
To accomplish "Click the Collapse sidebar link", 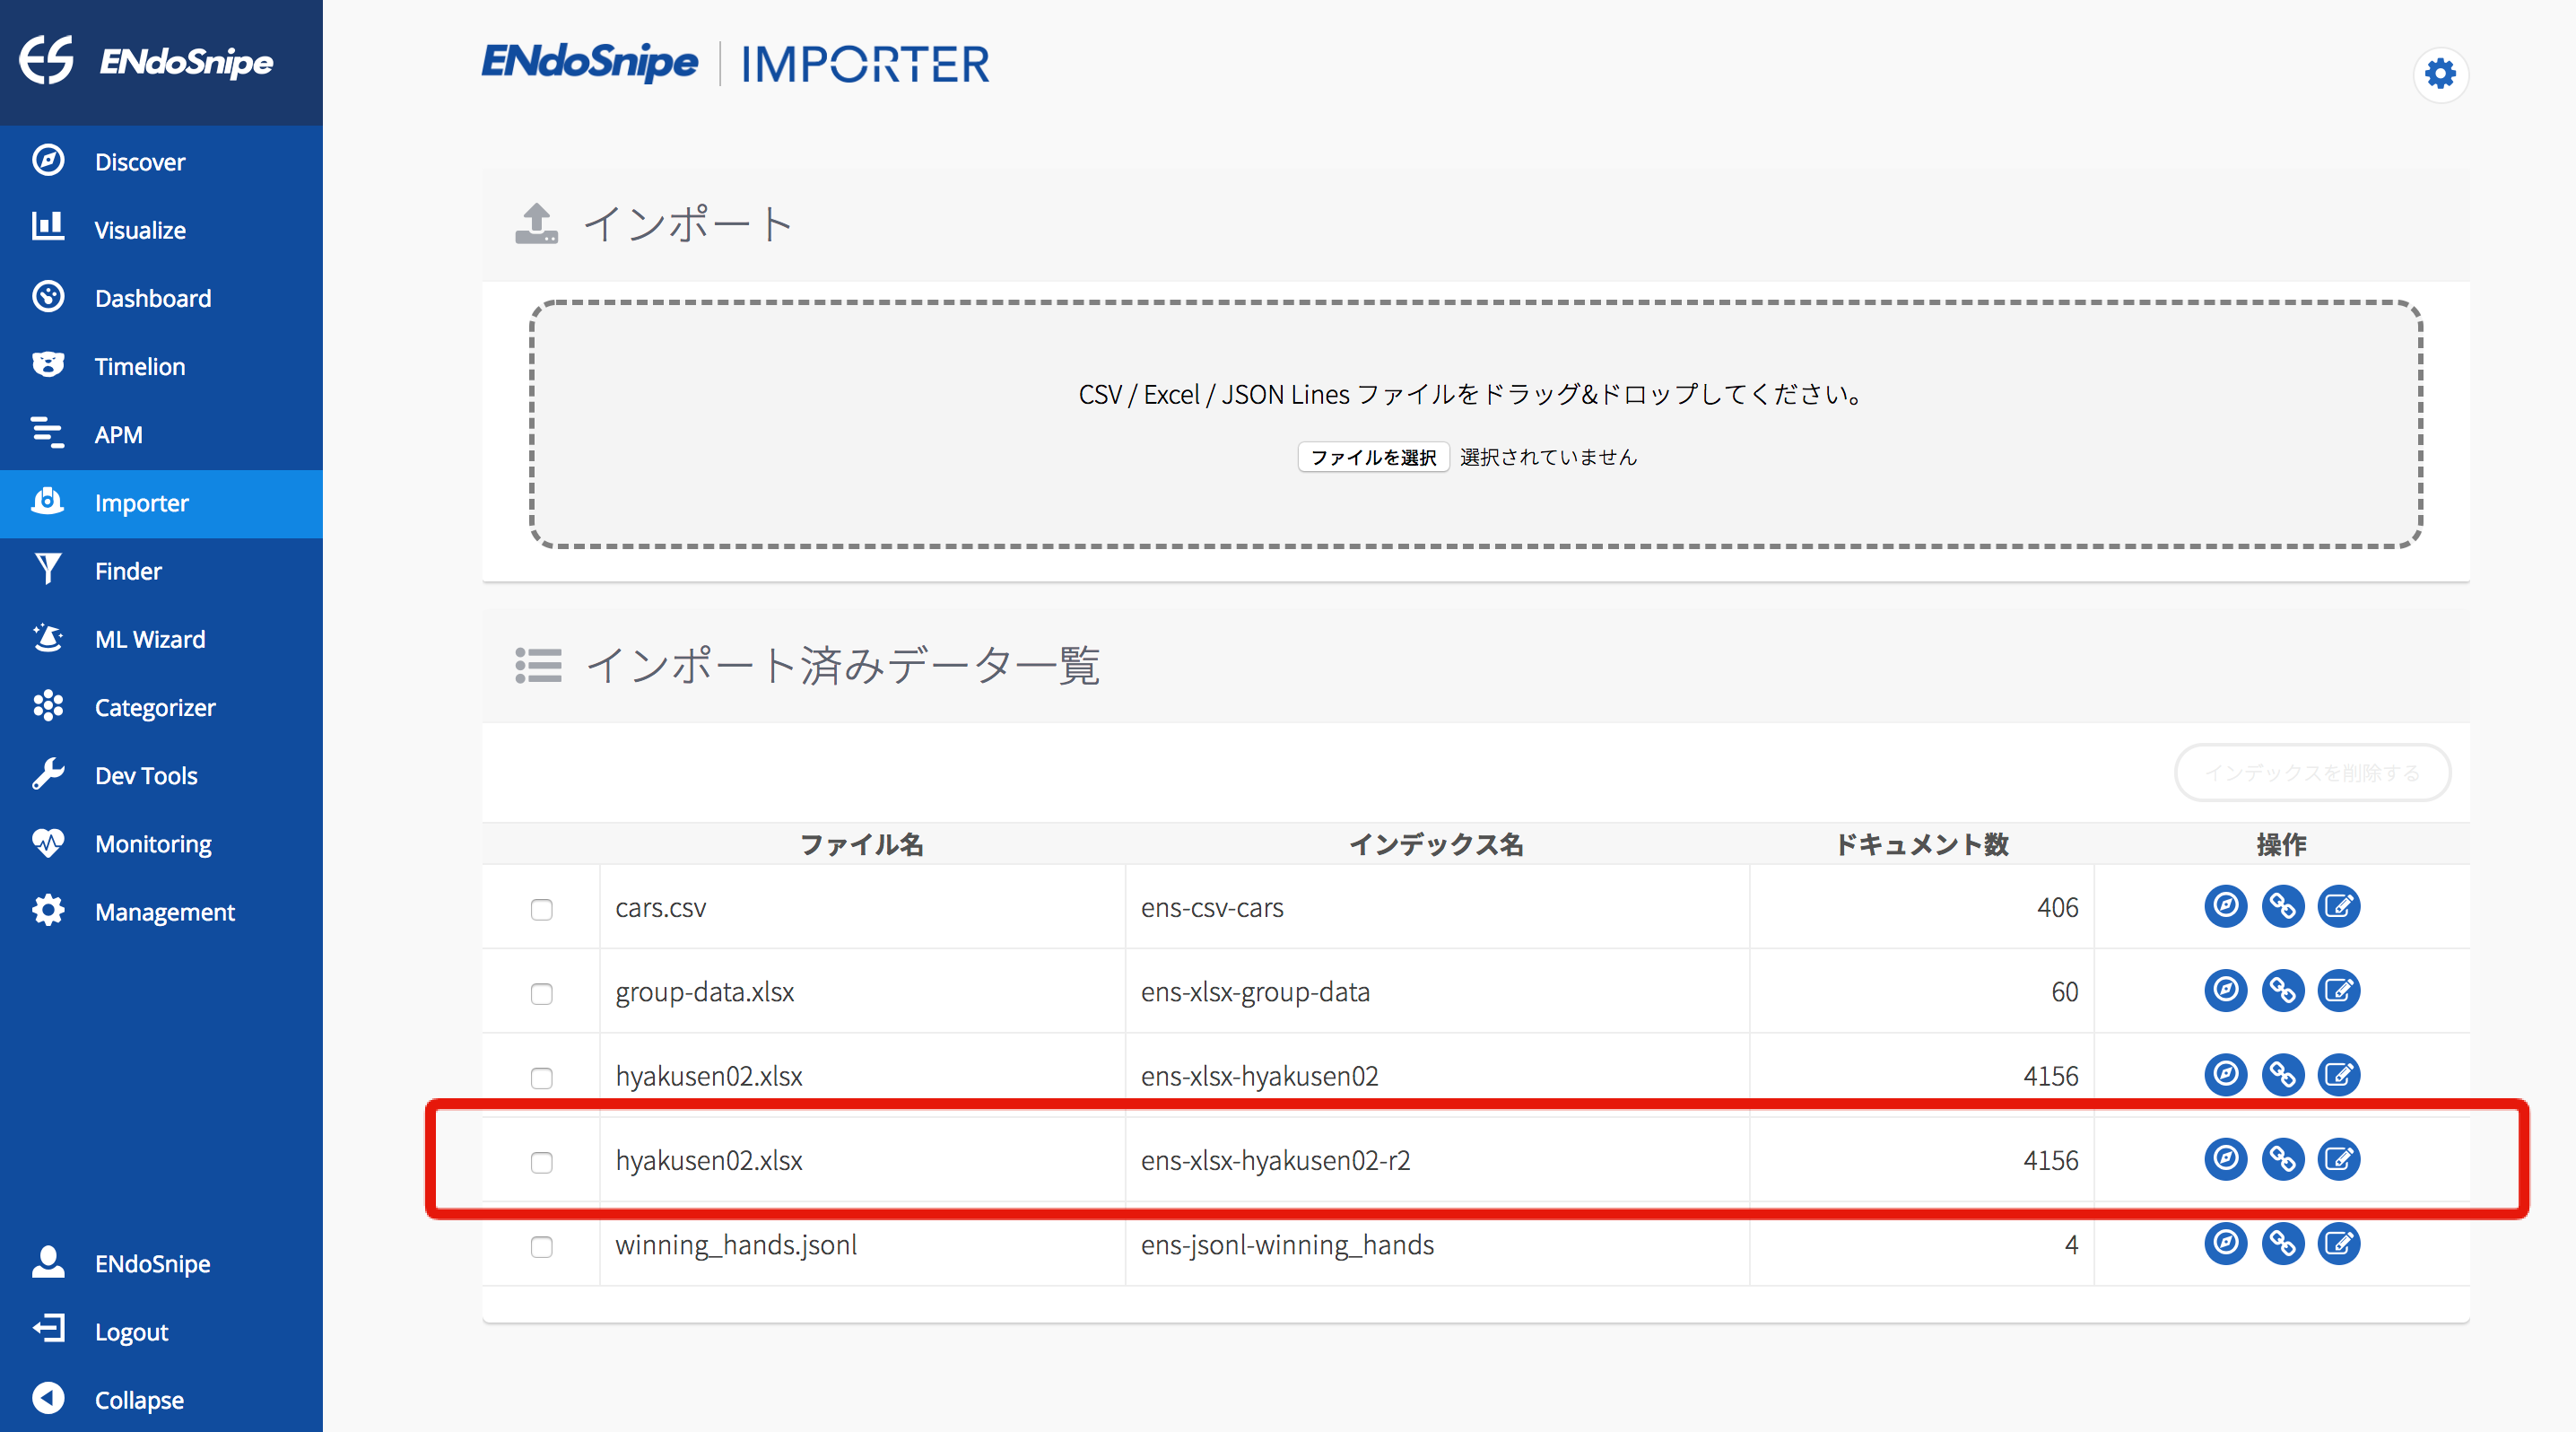I will [161, 1399].
